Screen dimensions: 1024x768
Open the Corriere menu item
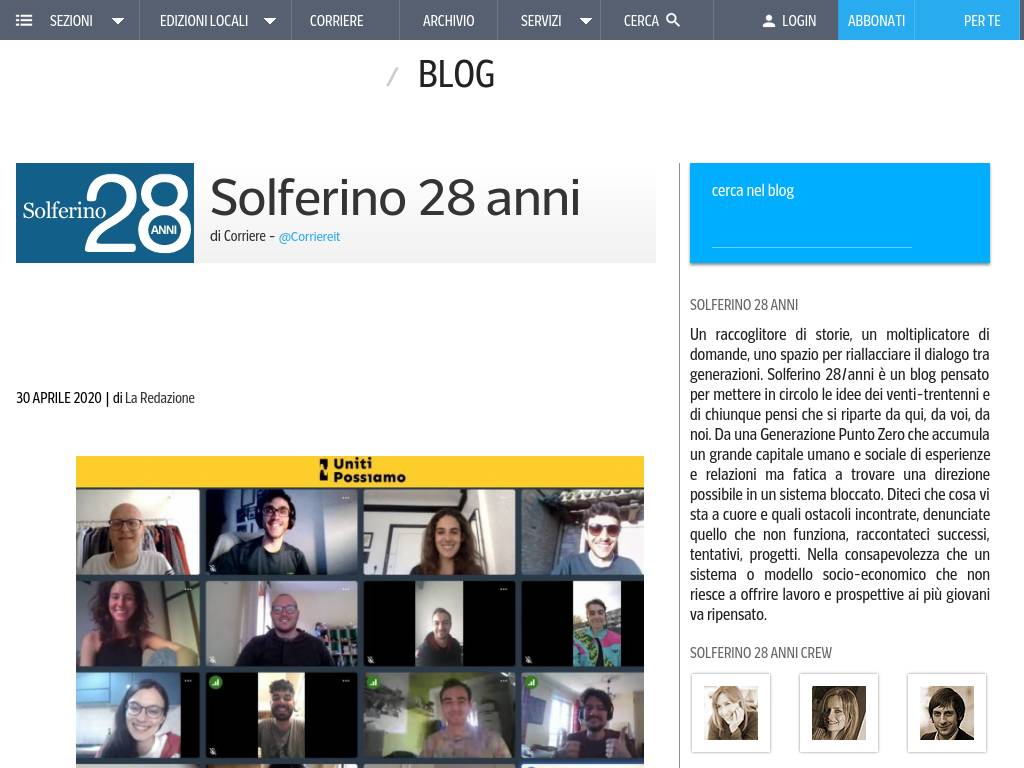click(336, 20)
